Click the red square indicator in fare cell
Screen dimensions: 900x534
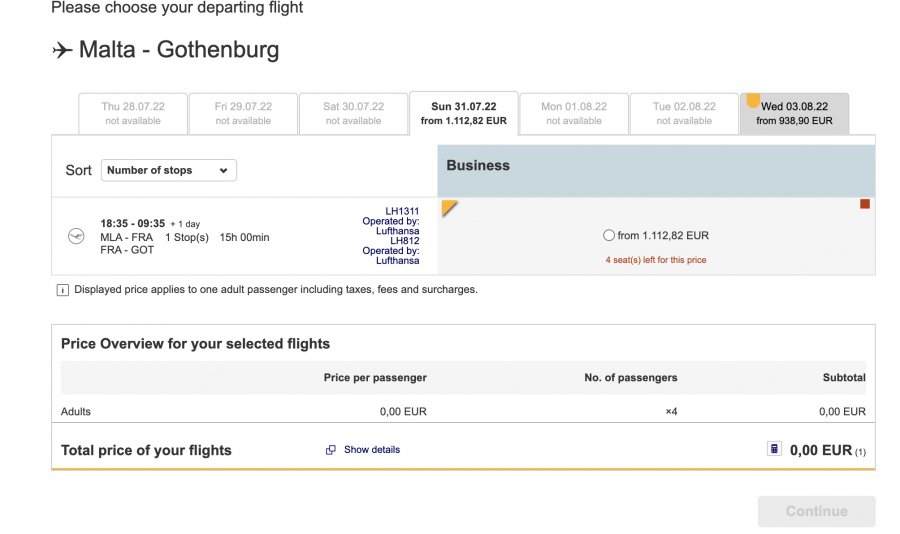click(865, 204)
